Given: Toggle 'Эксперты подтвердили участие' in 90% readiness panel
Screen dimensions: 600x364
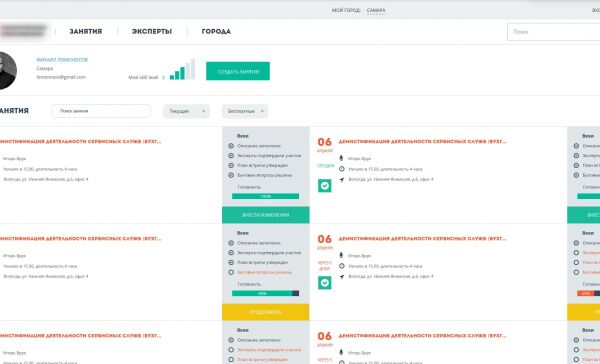Looking at the screenshot, I should (231, 253).
